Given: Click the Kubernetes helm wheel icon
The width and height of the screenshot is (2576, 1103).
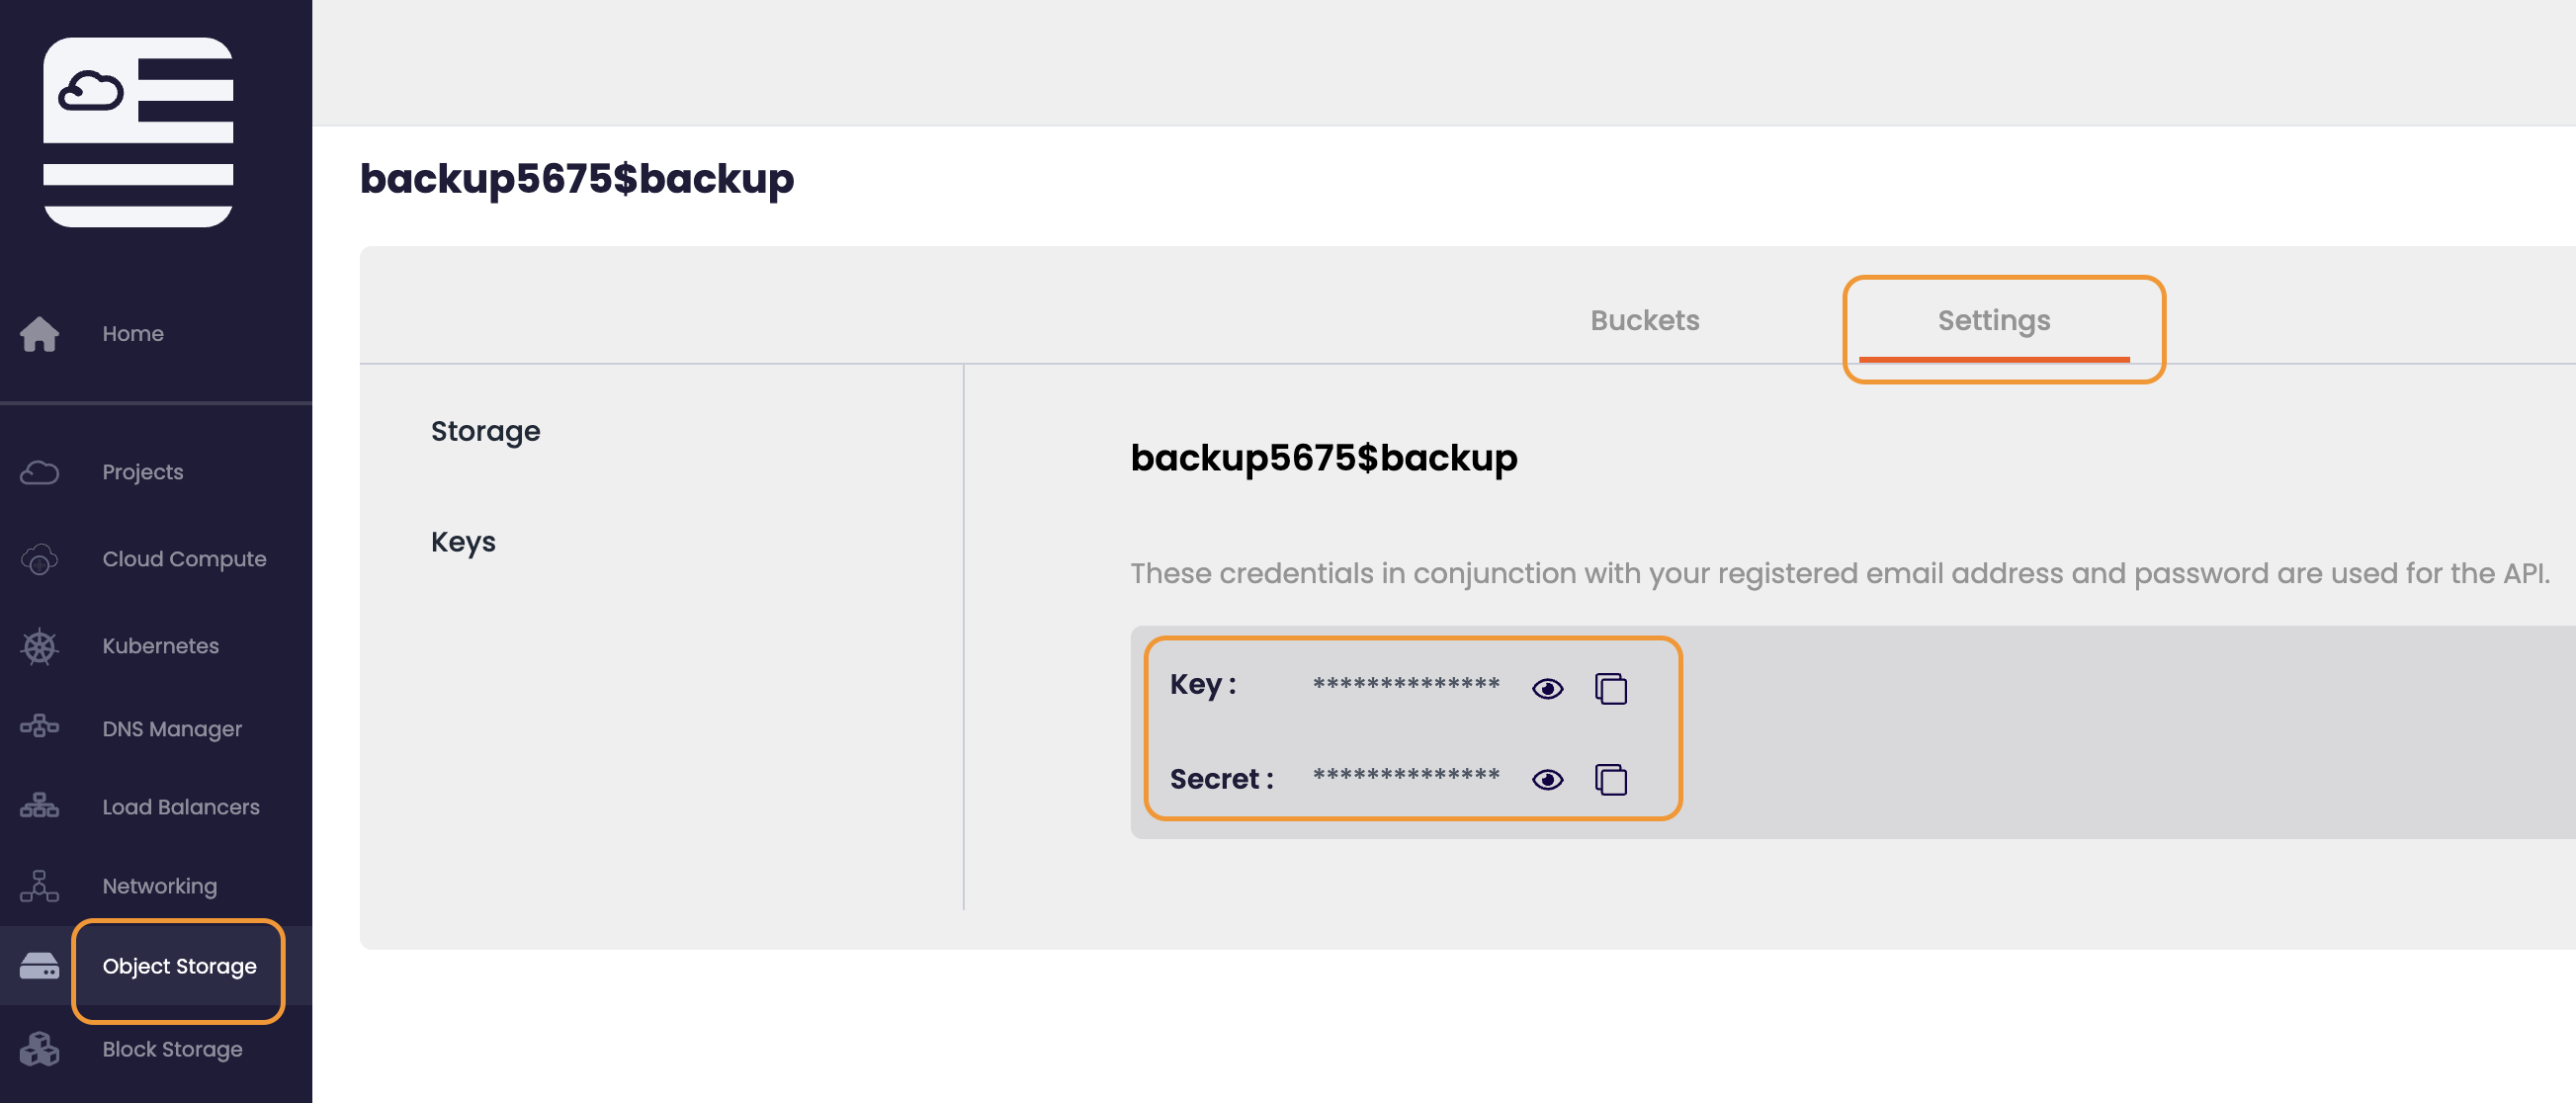Looking at the screenshot, I should (39, 646).
